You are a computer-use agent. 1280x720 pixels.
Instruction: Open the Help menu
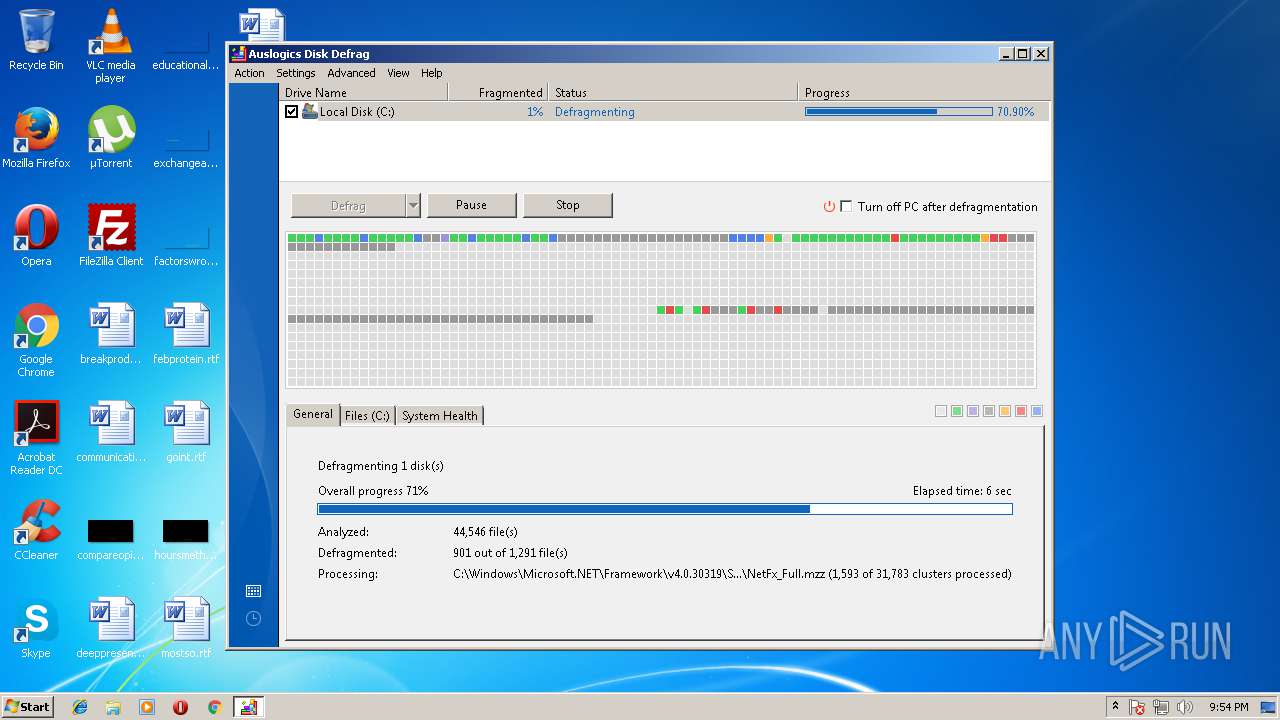(431, 73)
